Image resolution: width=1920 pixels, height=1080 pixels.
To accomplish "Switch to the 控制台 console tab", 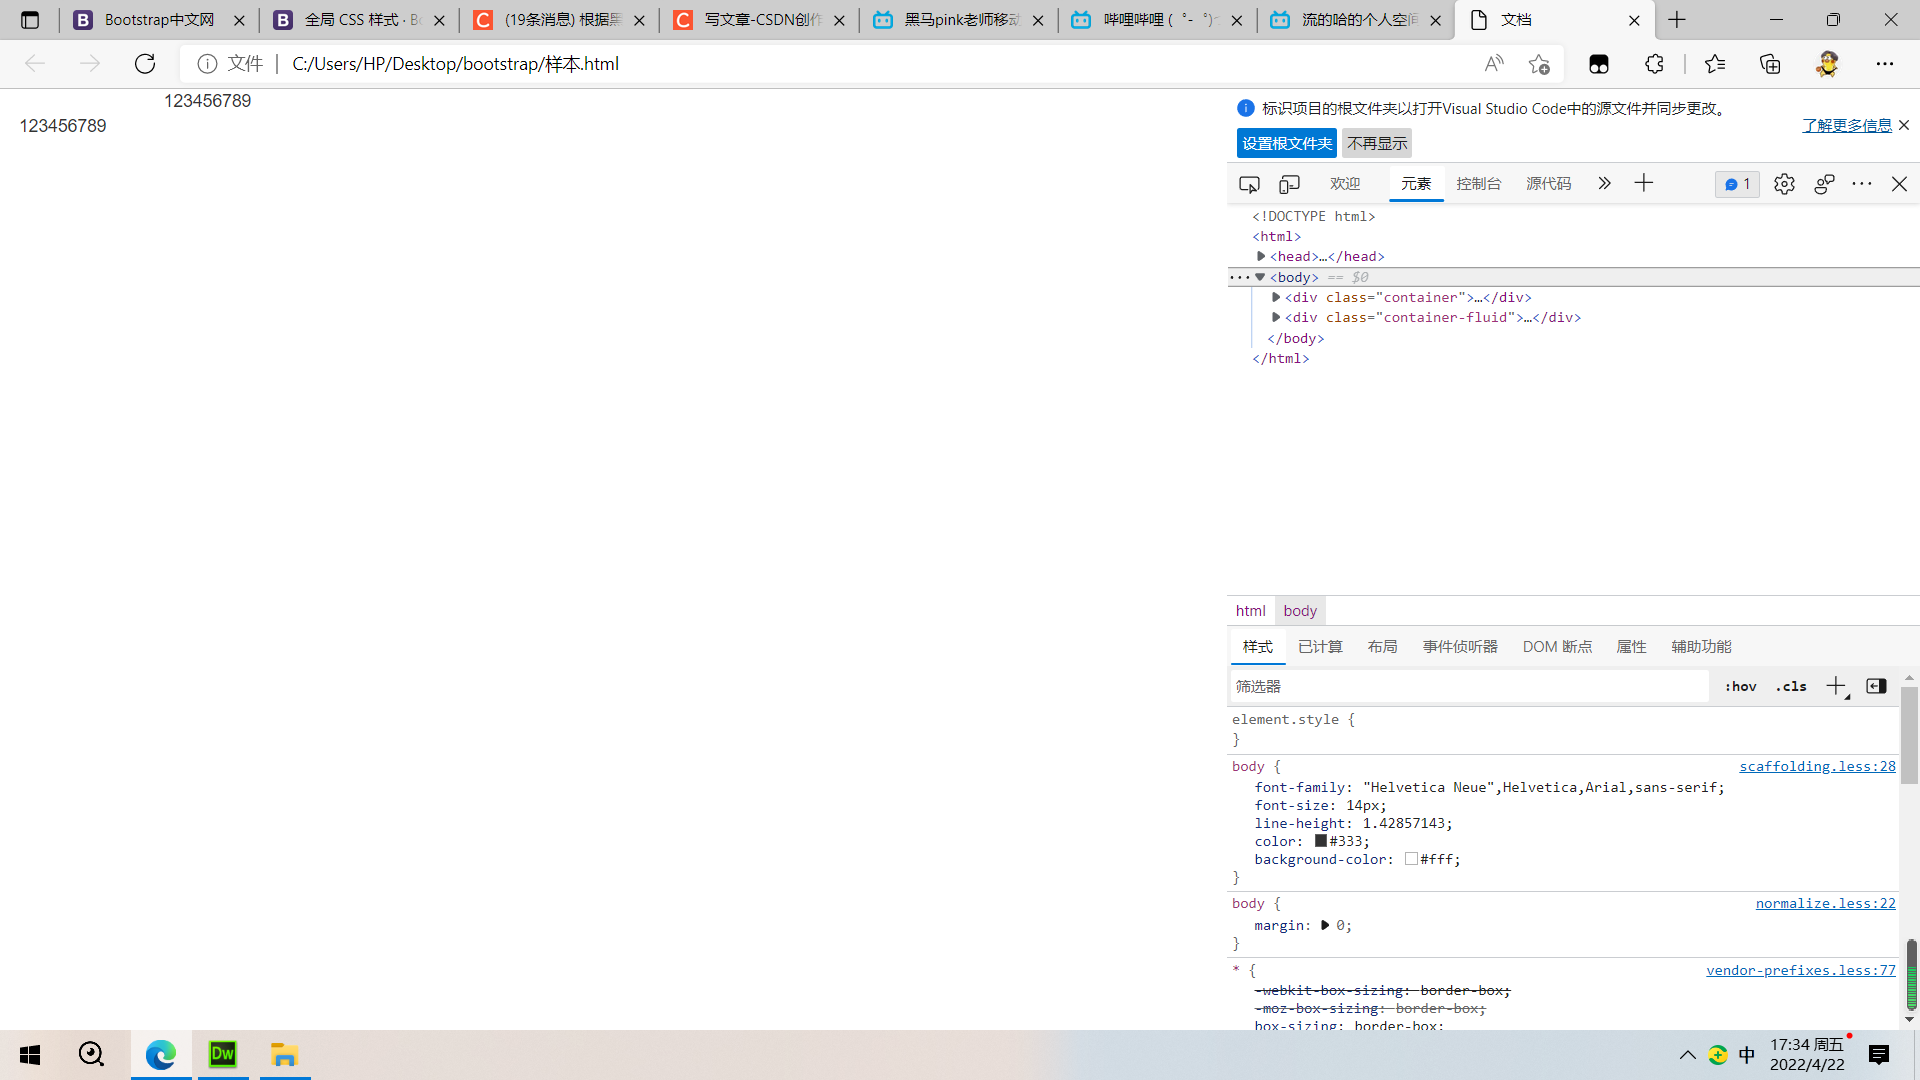I will 1478,184.
